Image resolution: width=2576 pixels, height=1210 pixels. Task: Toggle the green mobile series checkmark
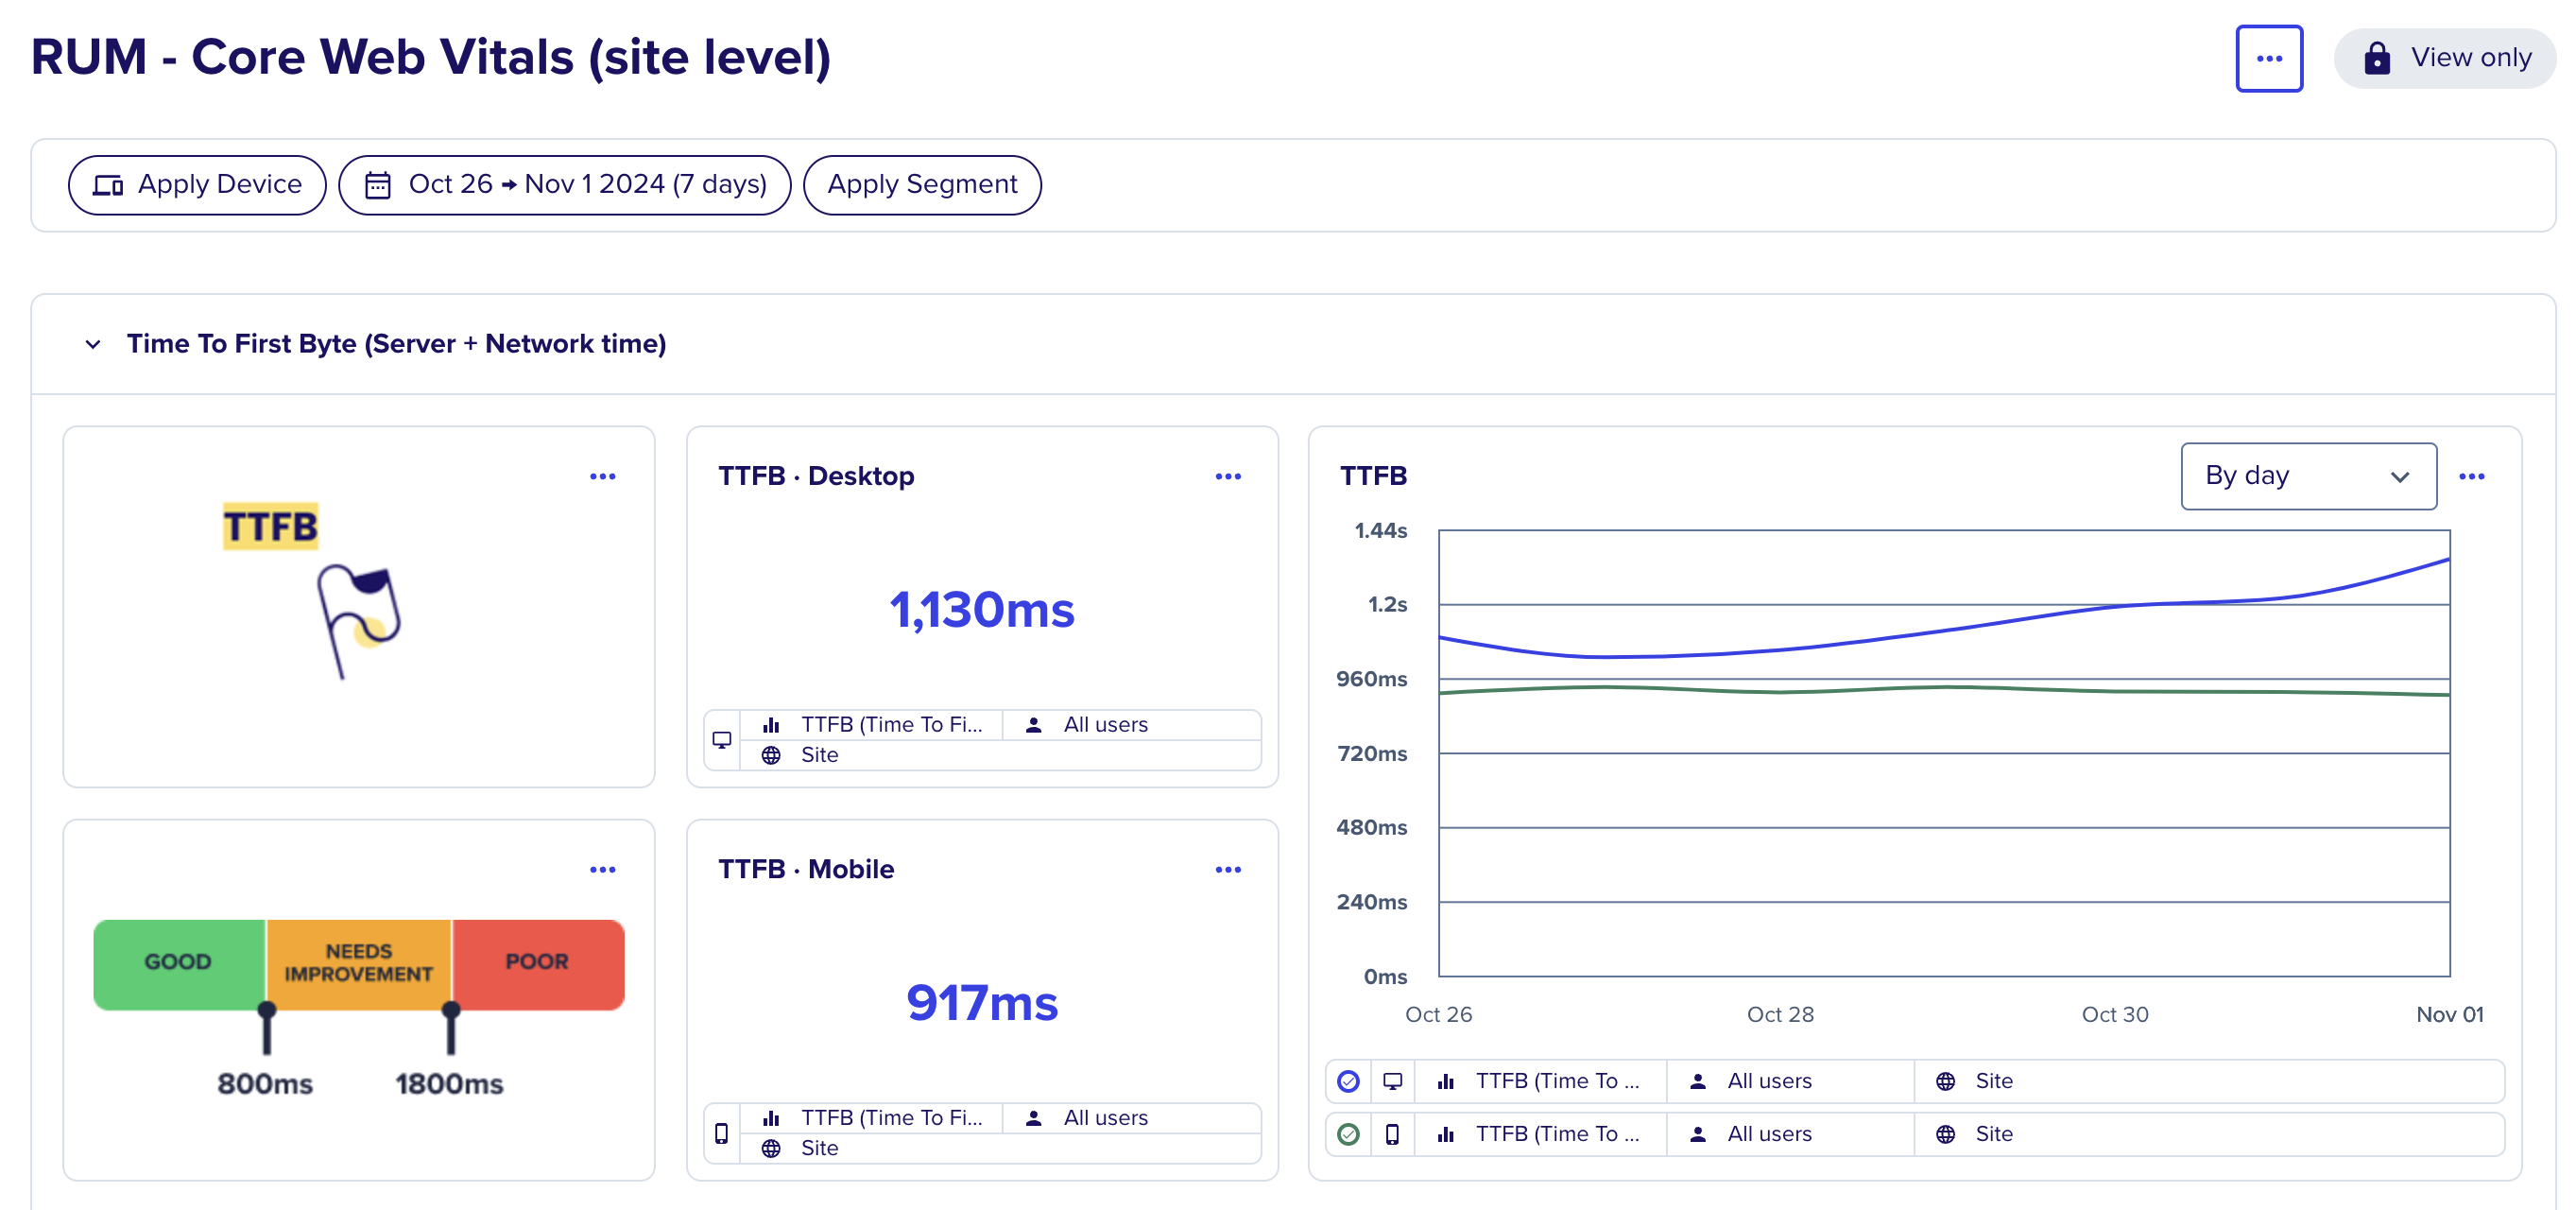(x=1347, y=1133)
